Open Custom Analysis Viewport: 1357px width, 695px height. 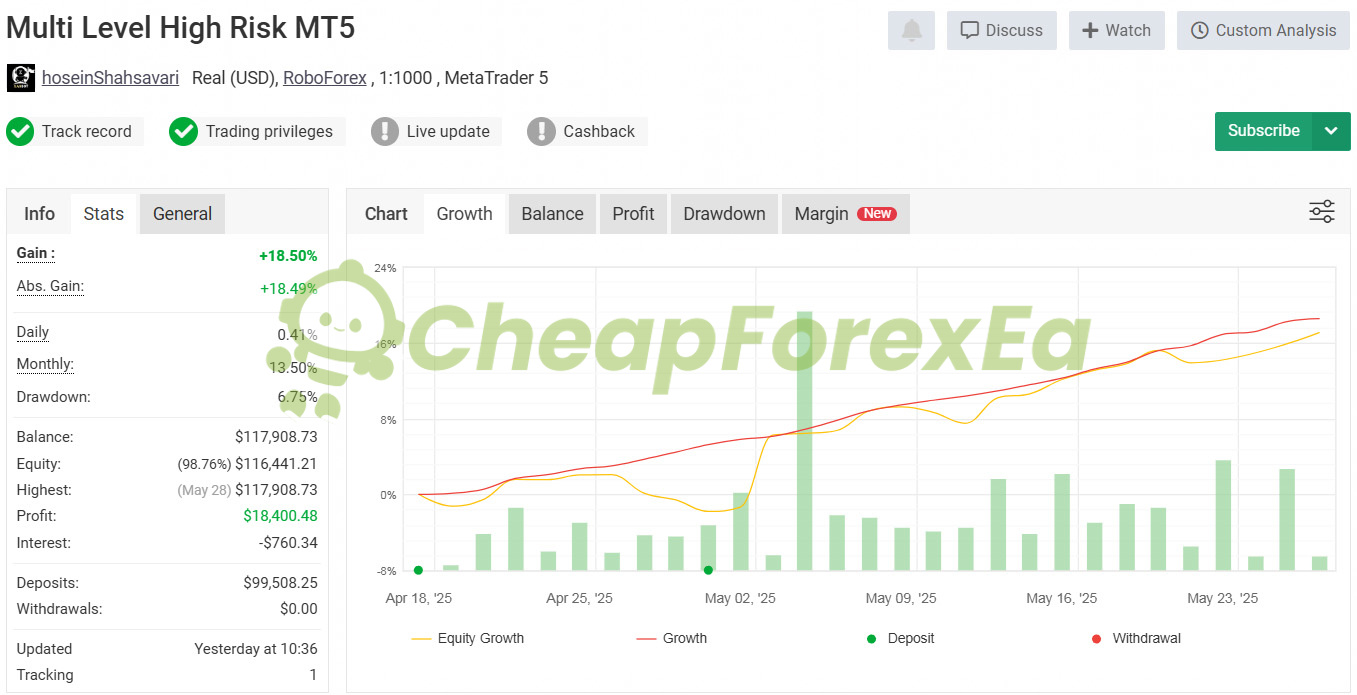[x=1264, y=30]
